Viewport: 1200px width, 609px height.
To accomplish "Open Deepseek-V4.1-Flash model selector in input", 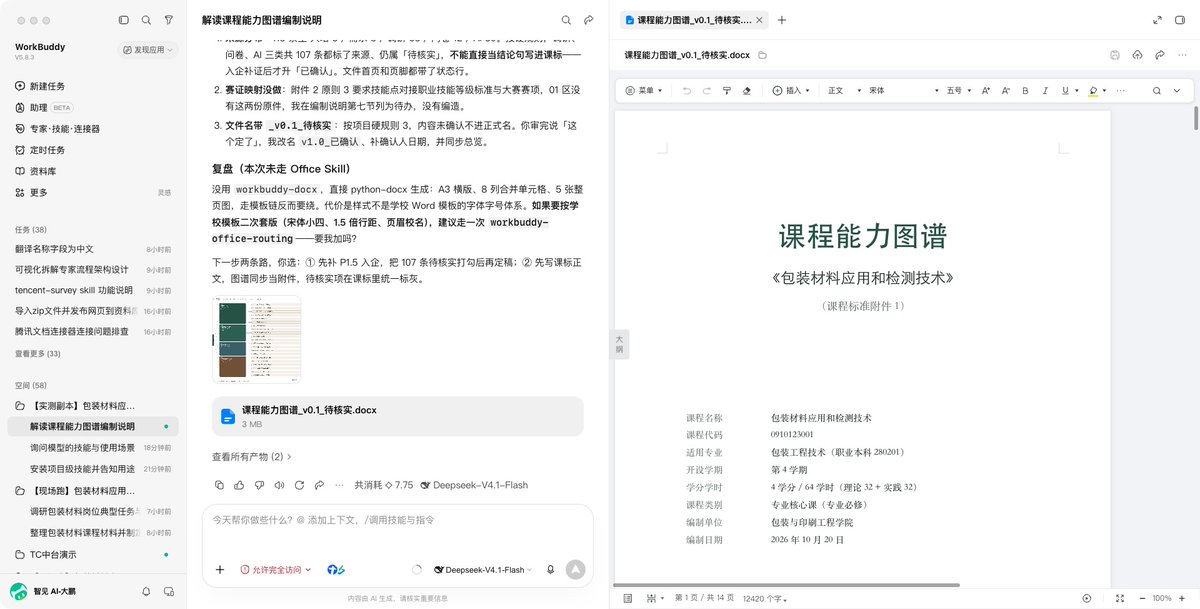I will (485, 570).
